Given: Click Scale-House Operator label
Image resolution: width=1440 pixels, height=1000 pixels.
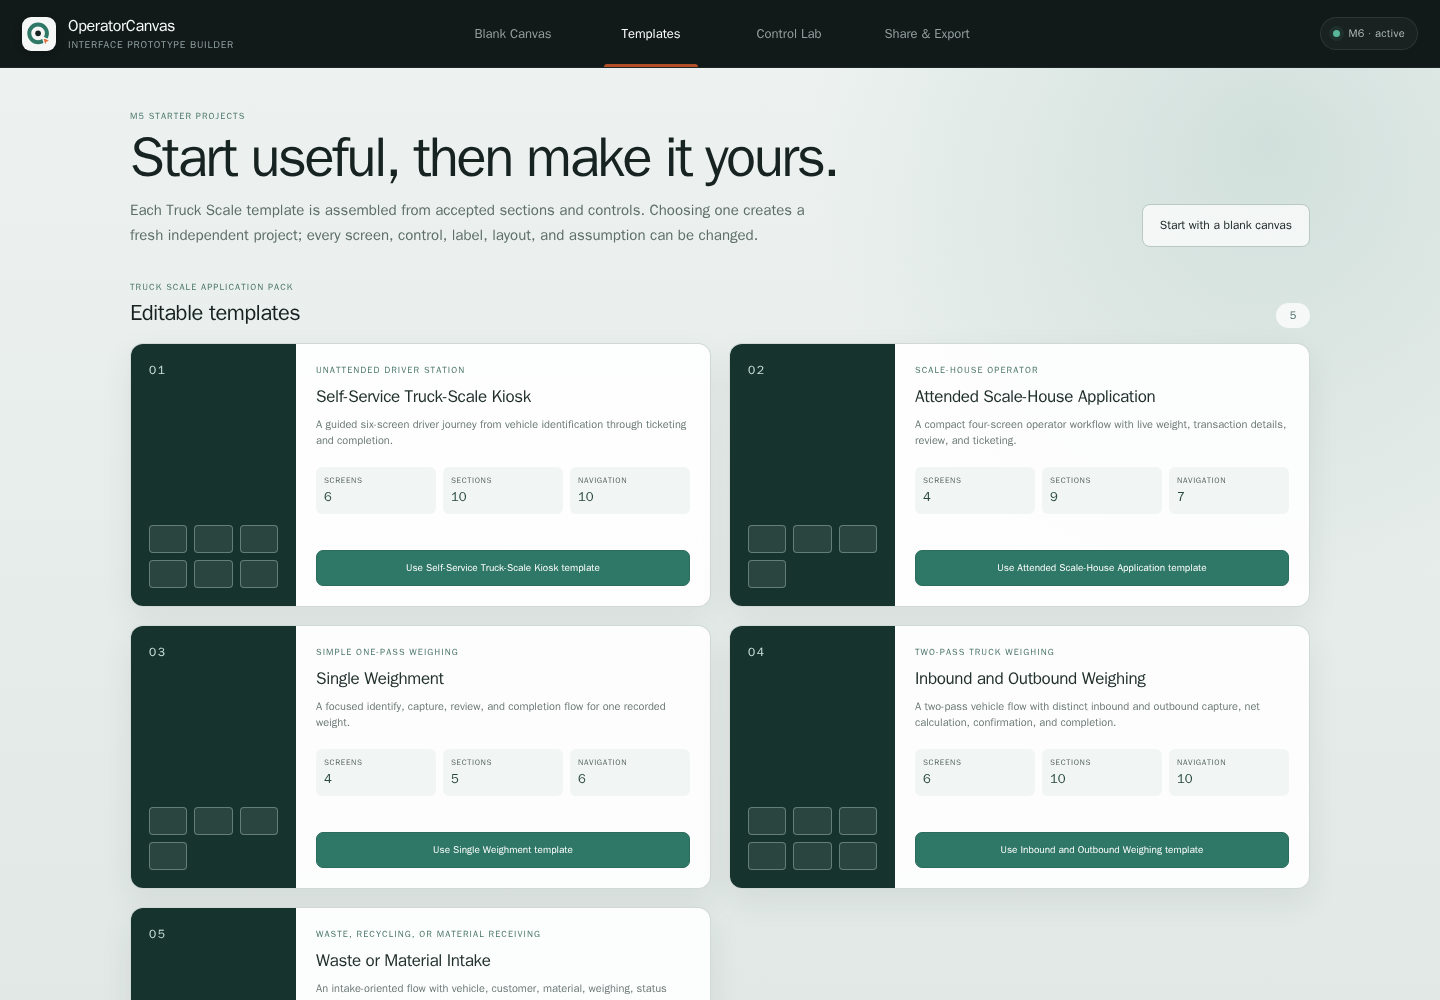Looking at the screenshot, I should (976, 370).
